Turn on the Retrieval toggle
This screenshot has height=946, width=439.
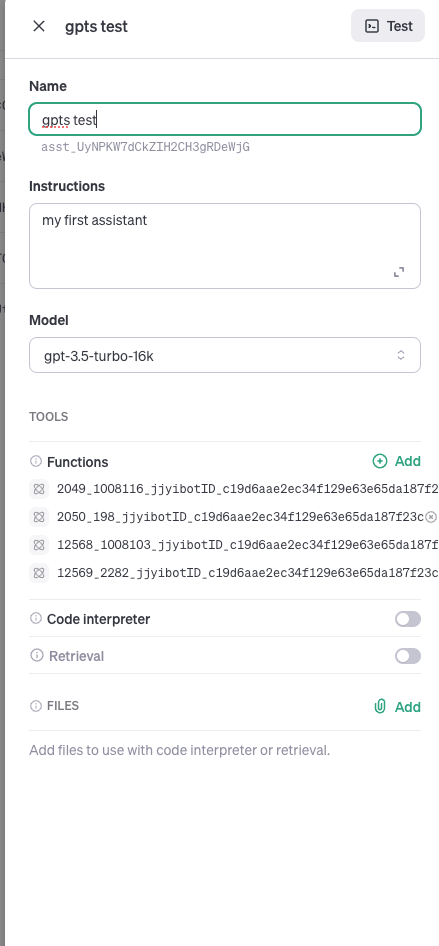408,656
